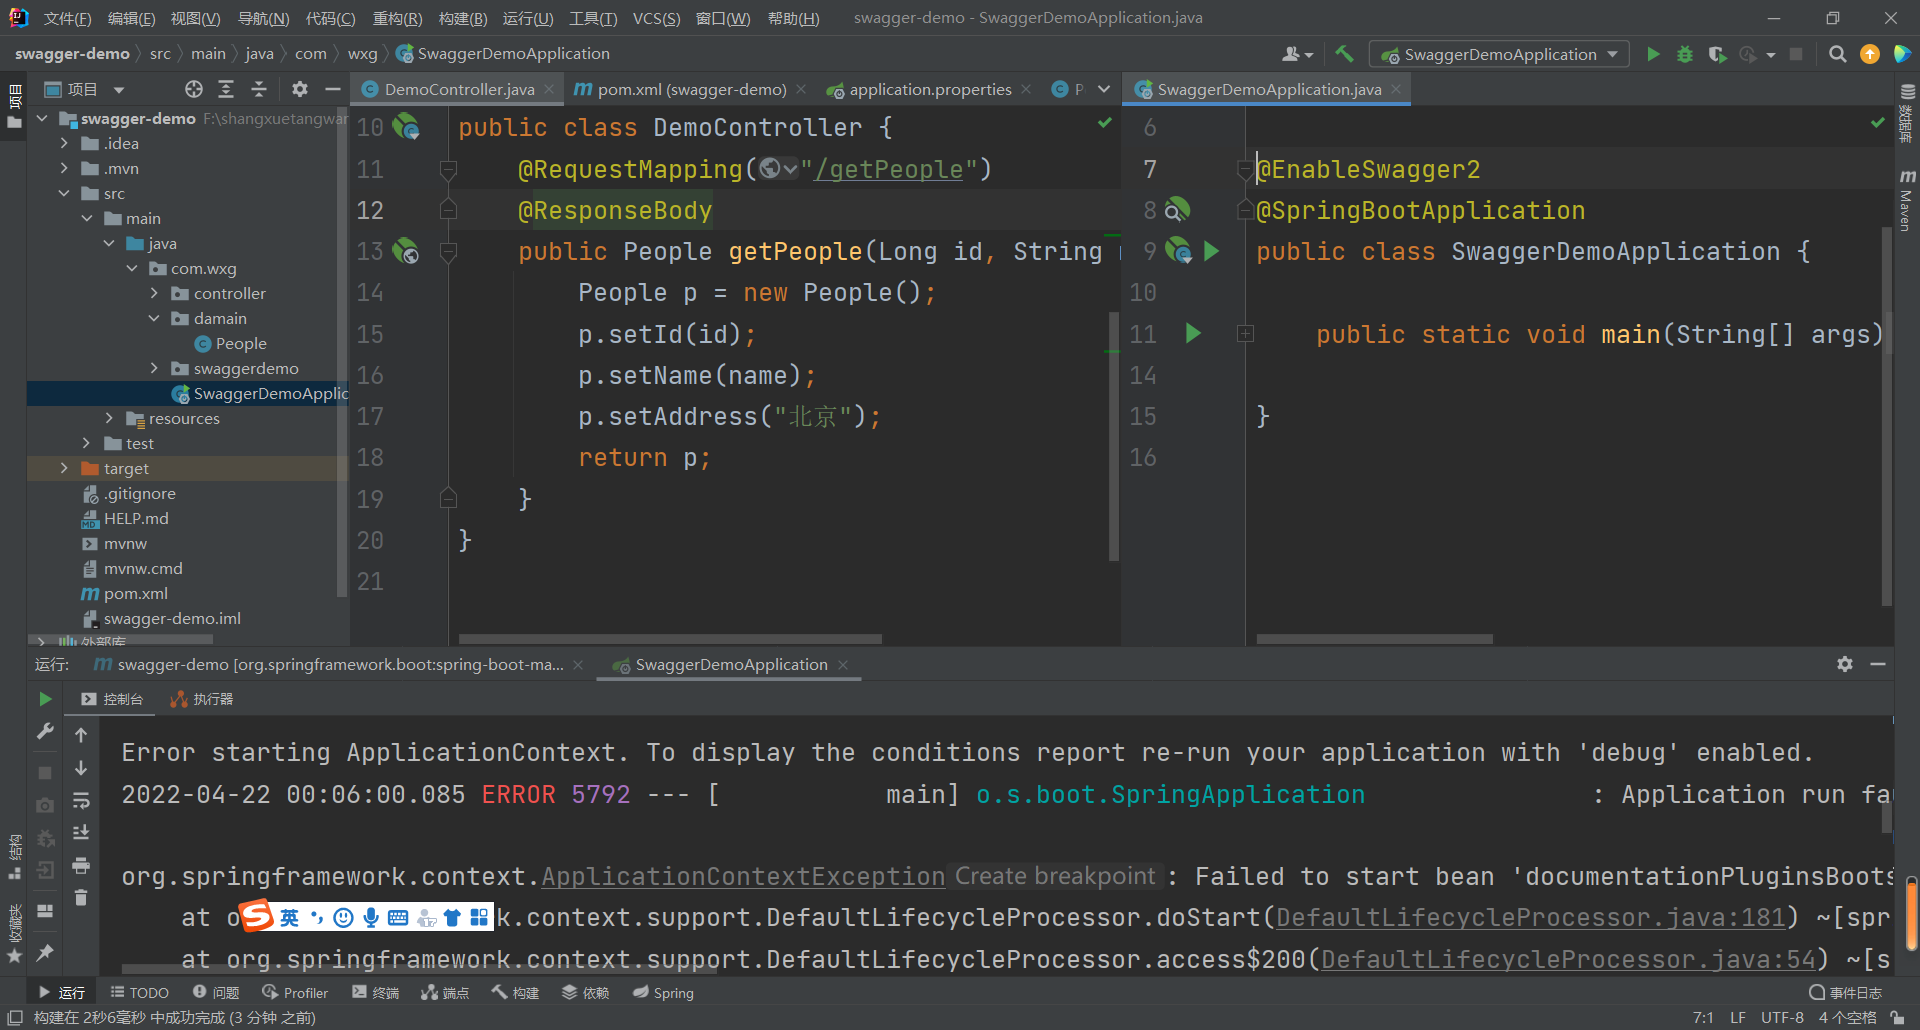1920x1030 pixels.
Task: Click the LF line separator indicator
Action: click(1738, 1018)
